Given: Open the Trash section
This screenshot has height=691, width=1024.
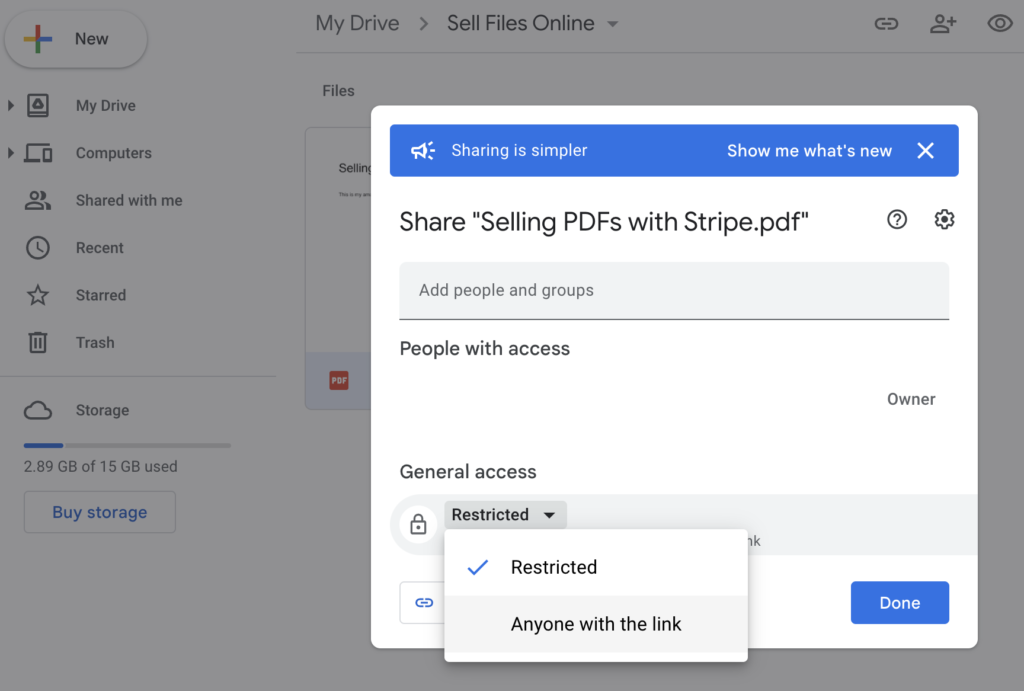Looking at the screenshot, I should coord(95,342).
